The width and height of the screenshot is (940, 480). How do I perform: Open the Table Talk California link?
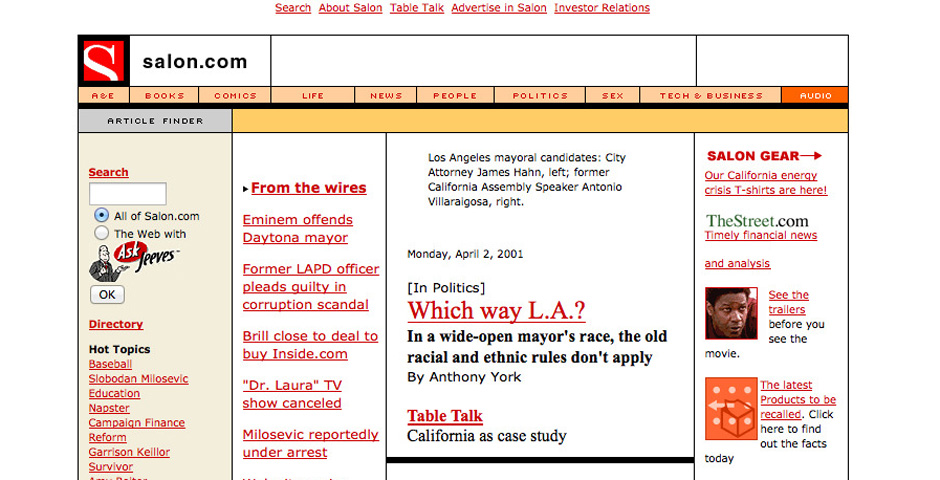coord(445,416)
